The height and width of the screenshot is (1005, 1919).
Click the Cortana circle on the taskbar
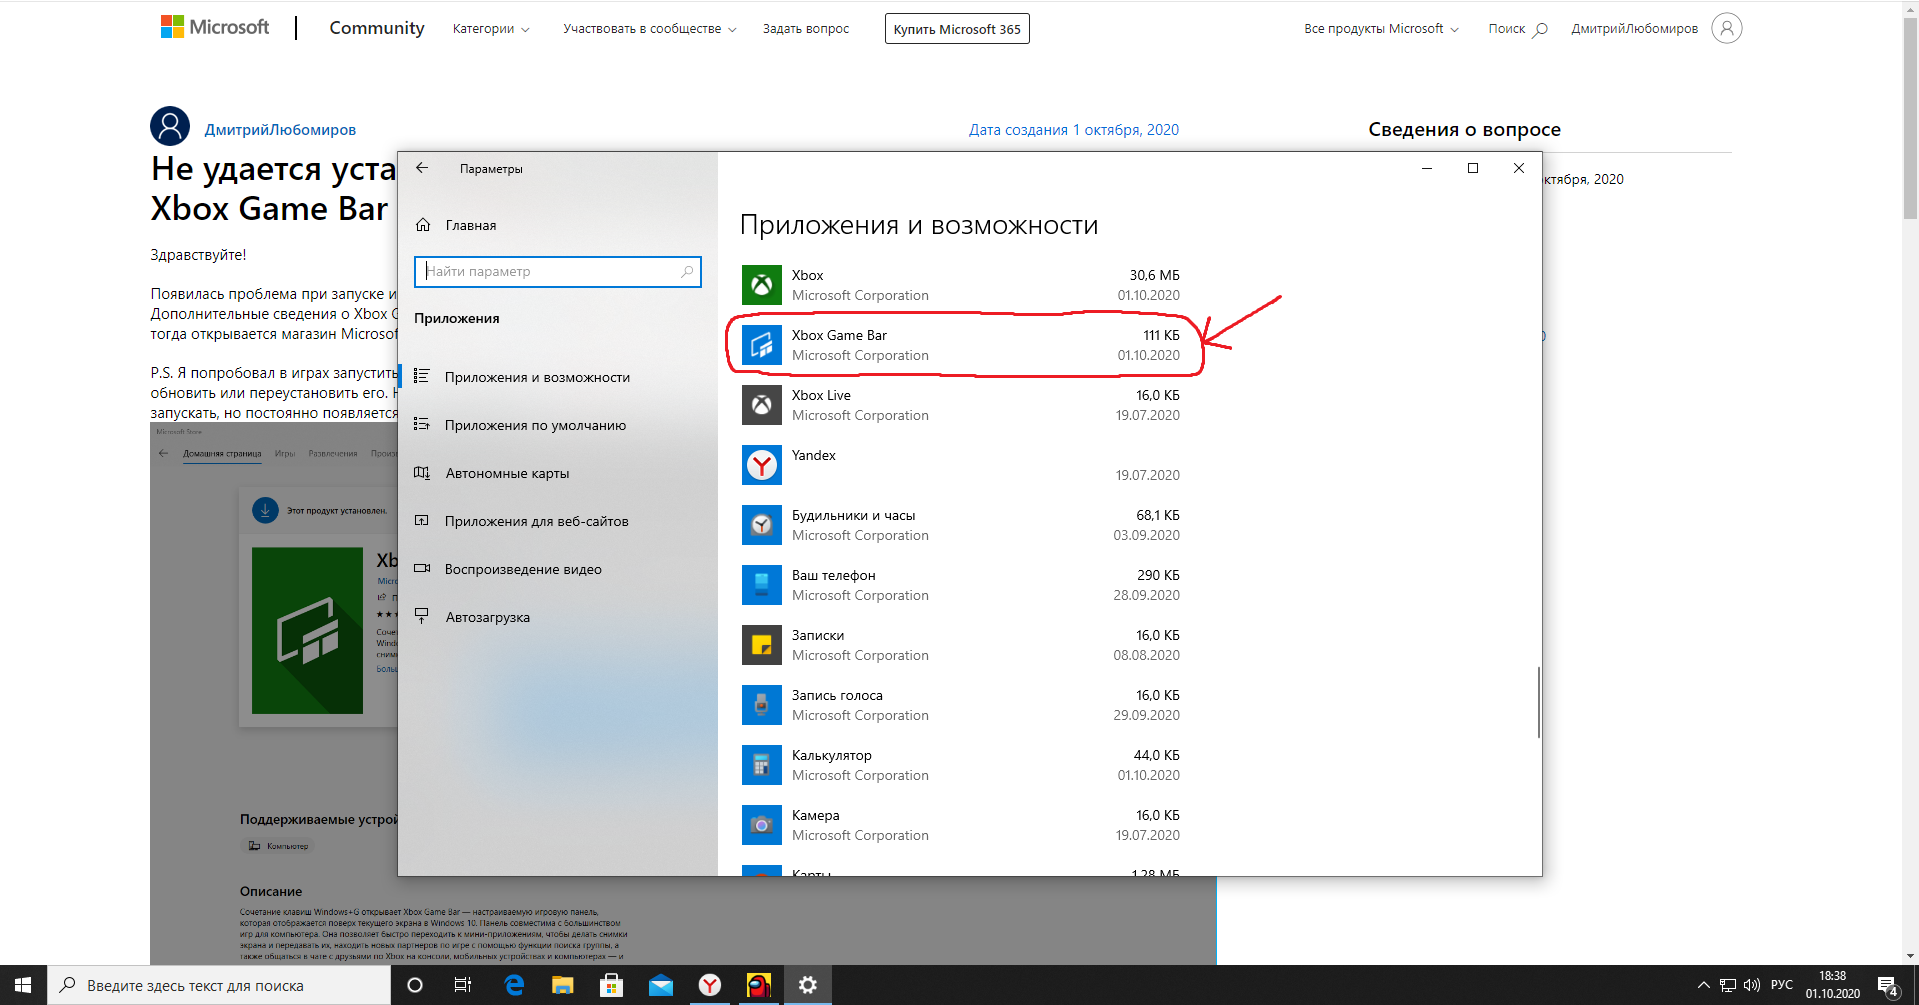pyautogui.click(x=415, y=985)
